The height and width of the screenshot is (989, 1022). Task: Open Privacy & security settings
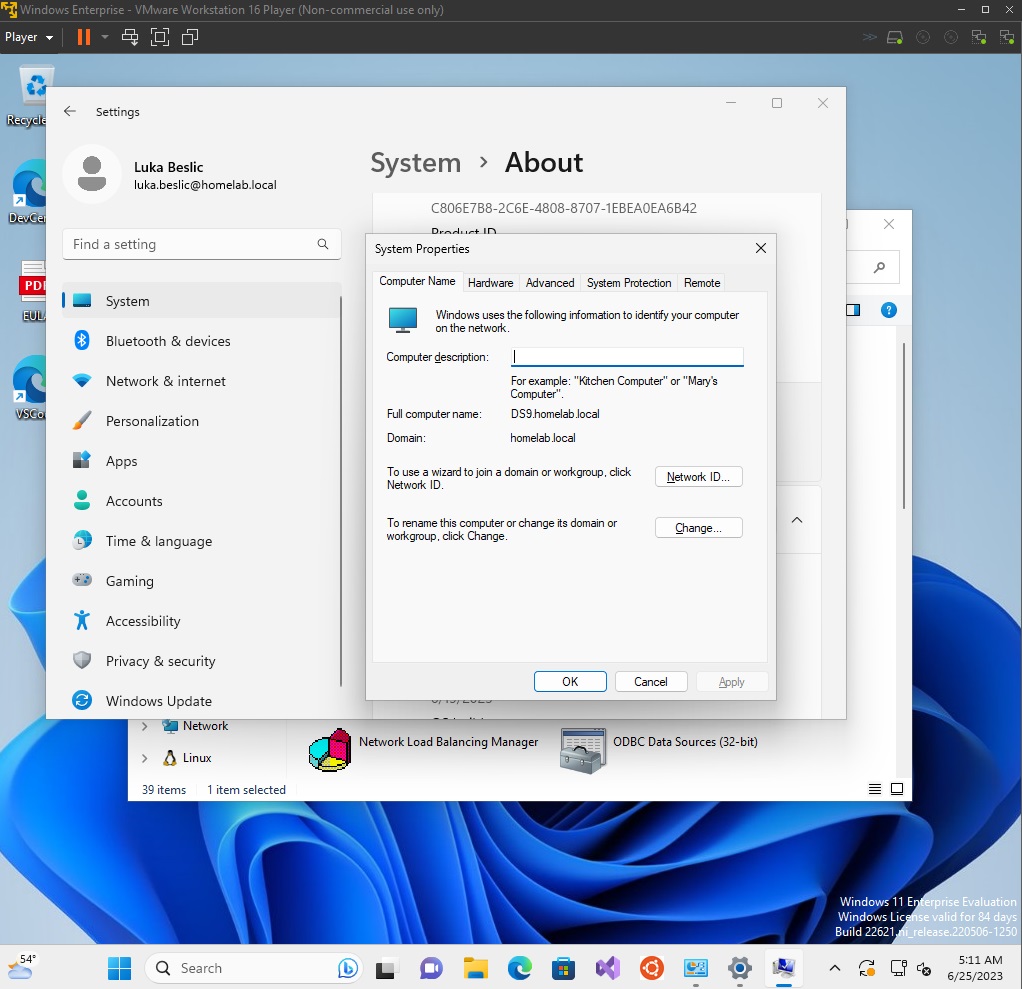(201, 661)
